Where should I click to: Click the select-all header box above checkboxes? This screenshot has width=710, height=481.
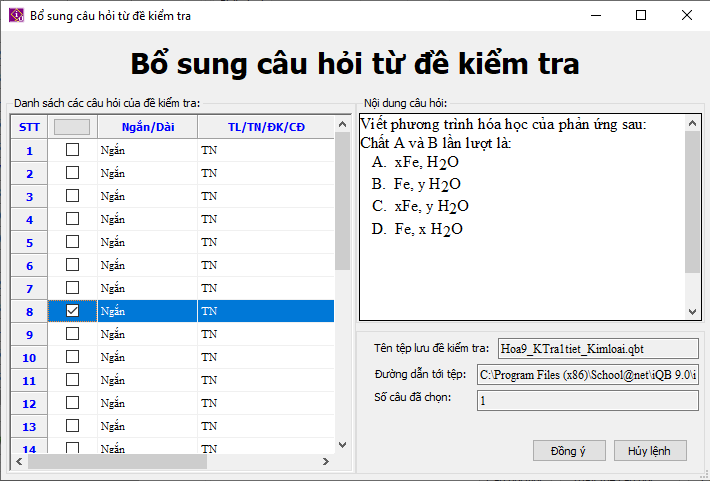pos(72,127)
